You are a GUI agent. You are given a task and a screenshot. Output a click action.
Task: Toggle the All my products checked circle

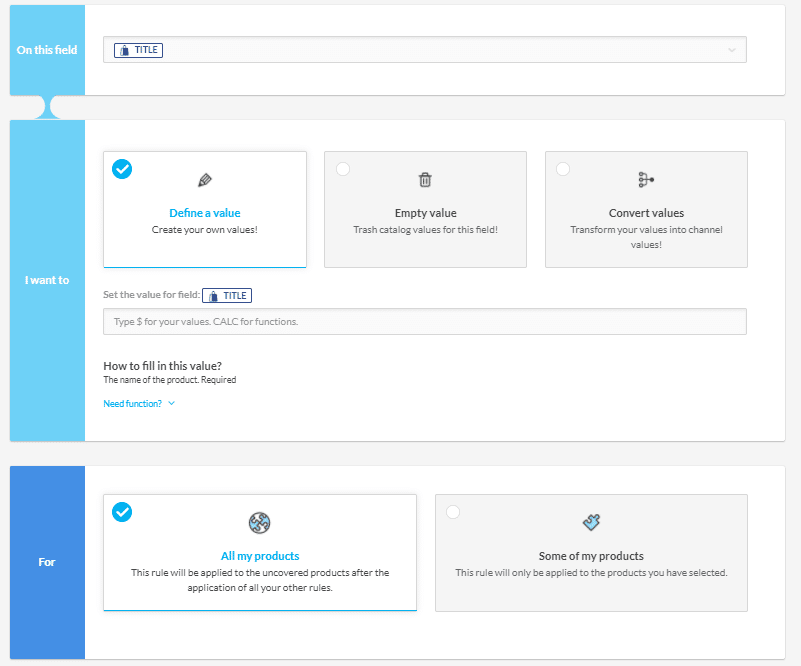[x=122, y=512]
